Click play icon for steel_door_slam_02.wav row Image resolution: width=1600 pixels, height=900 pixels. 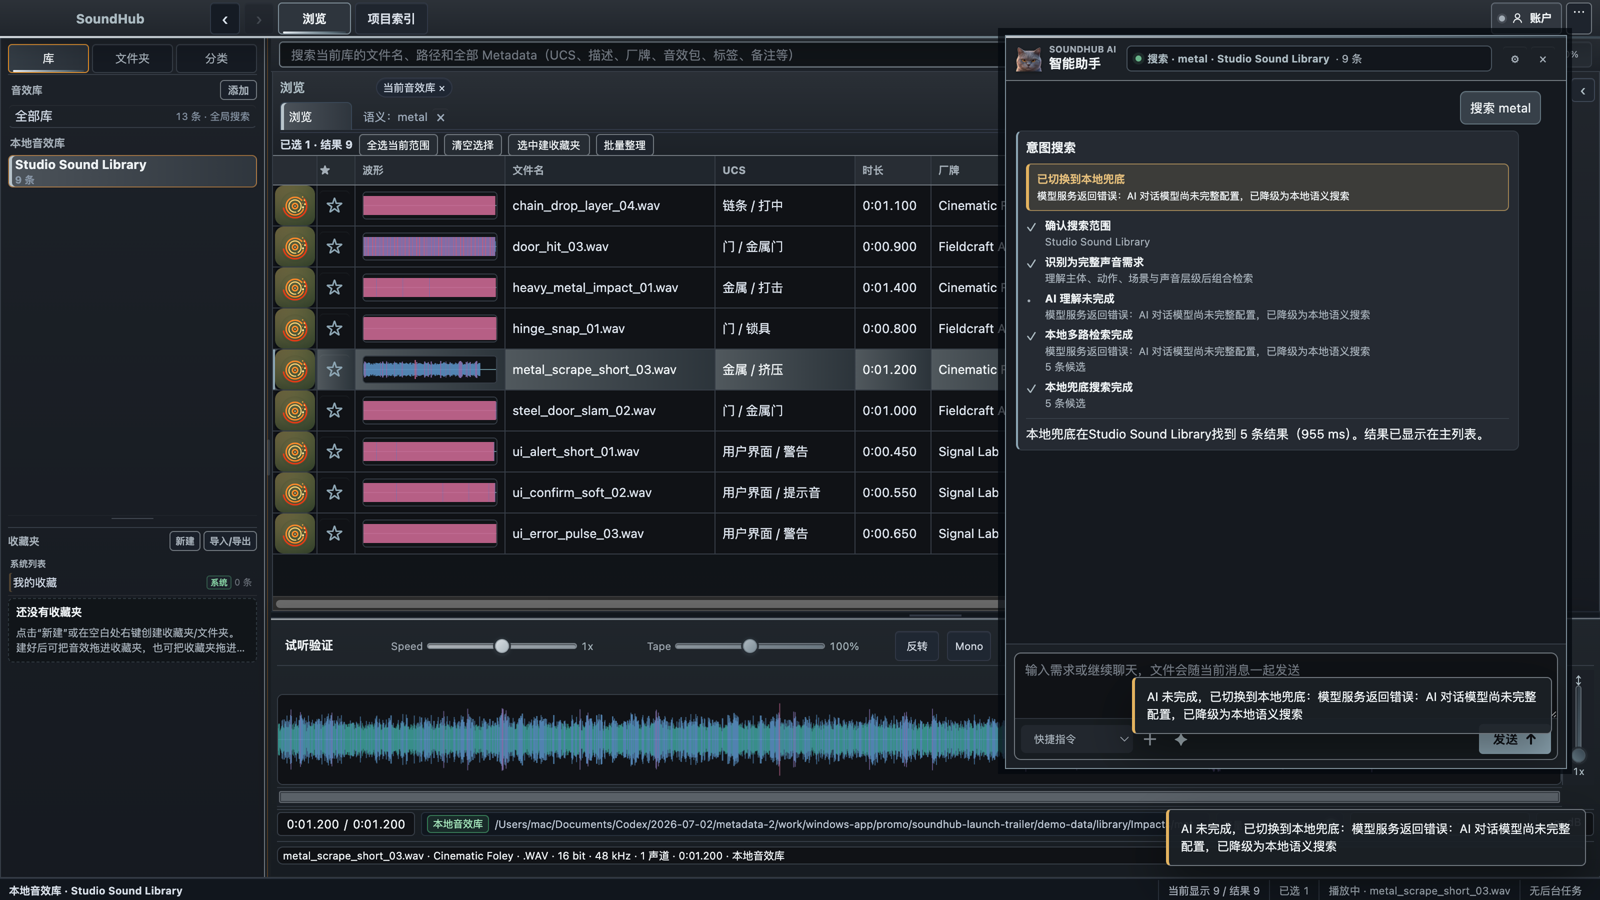tap(295, 411)
